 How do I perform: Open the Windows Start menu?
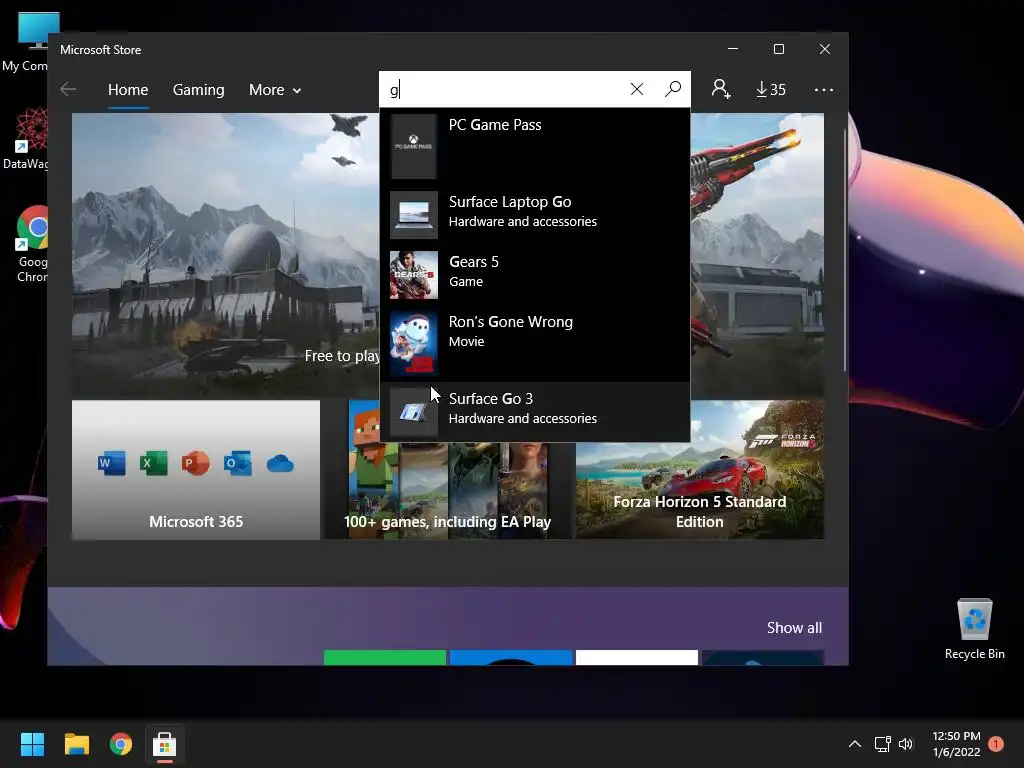click(x=32, y=744)
